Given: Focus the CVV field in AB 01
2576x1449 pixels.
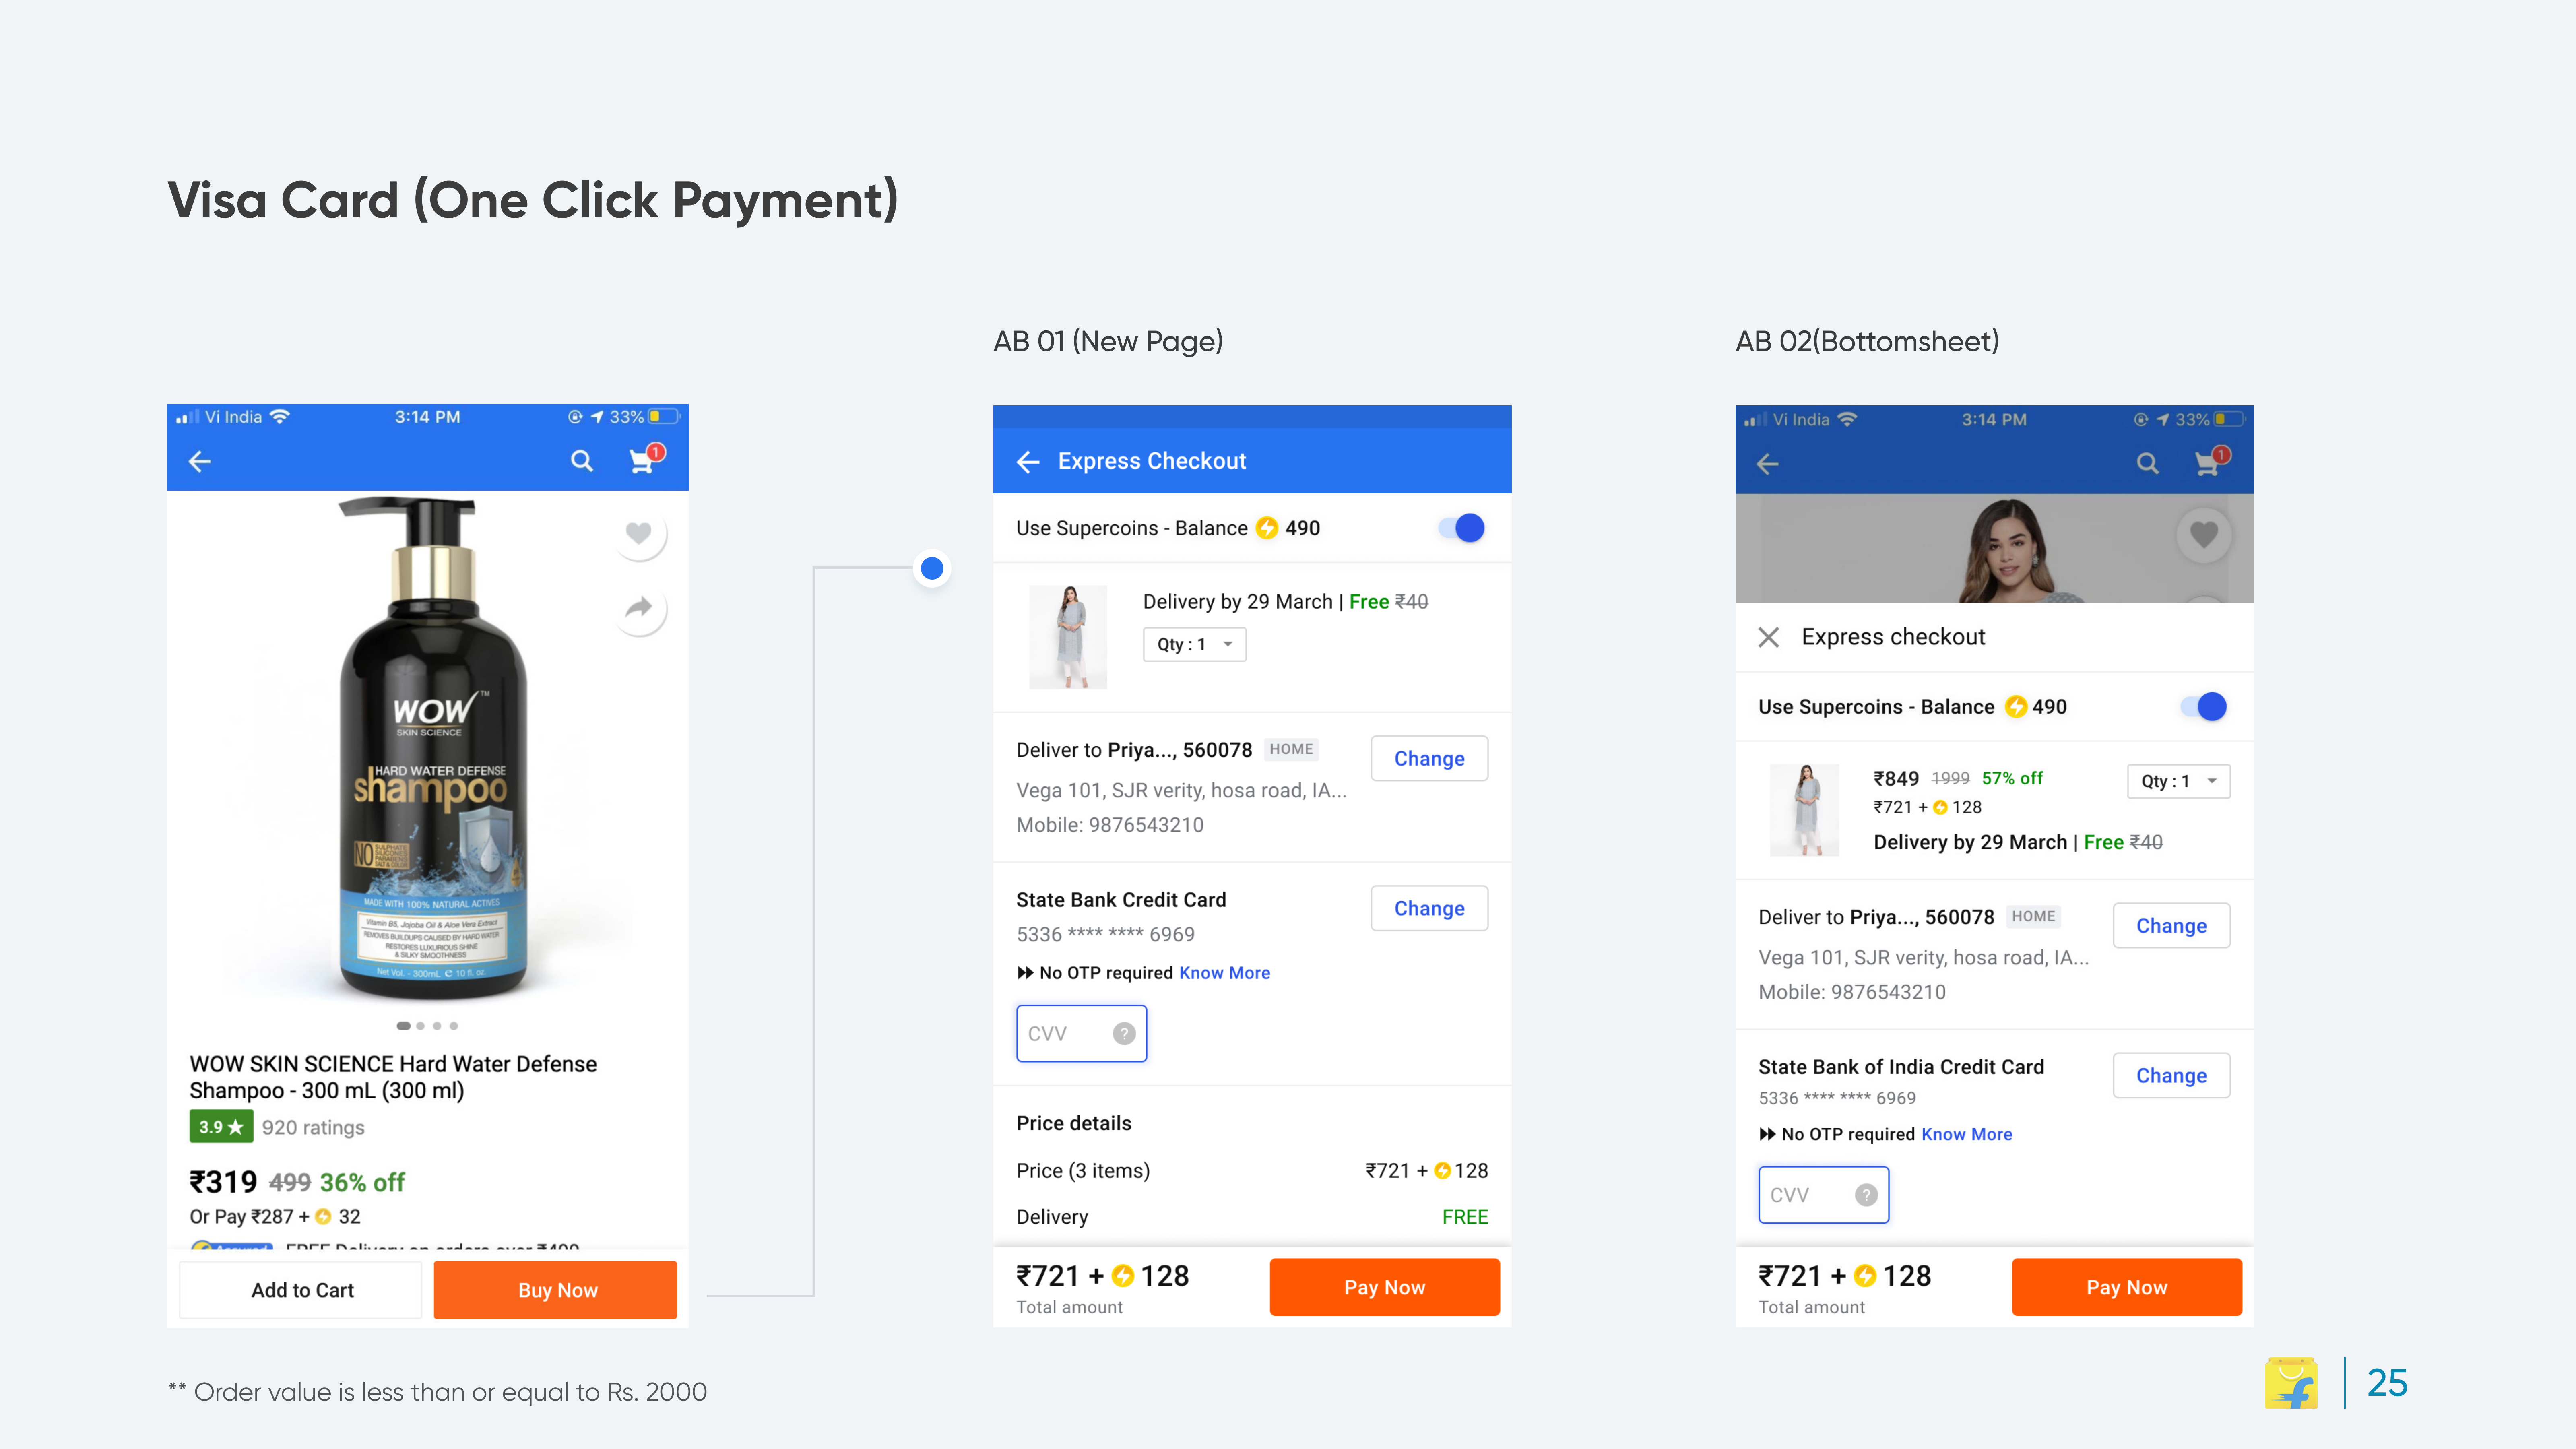Looking at the screenshot, I should (x=1081, y=1034).
